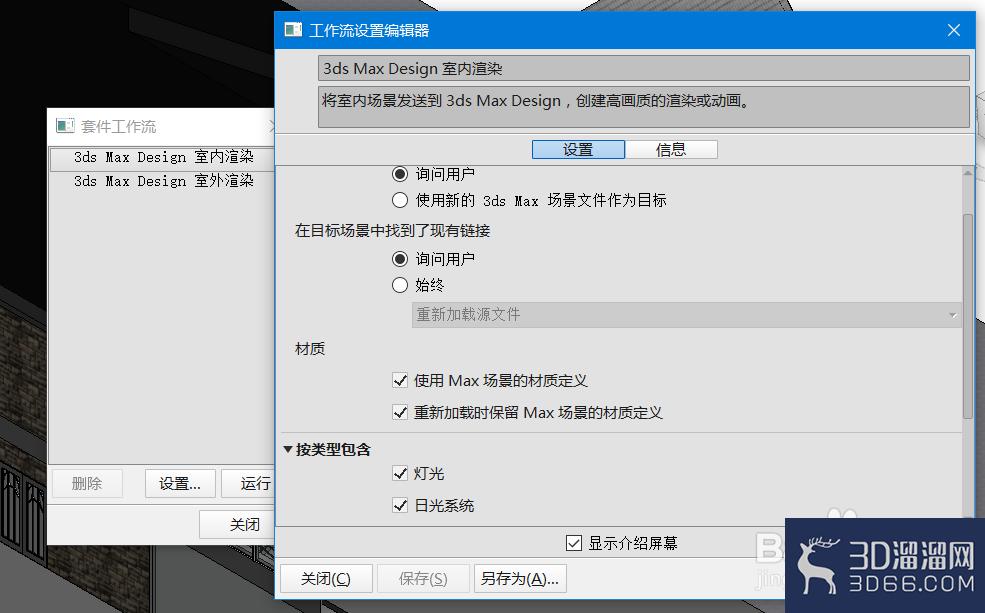Open the 重新加载源文件 dropdown

(687, 315)
